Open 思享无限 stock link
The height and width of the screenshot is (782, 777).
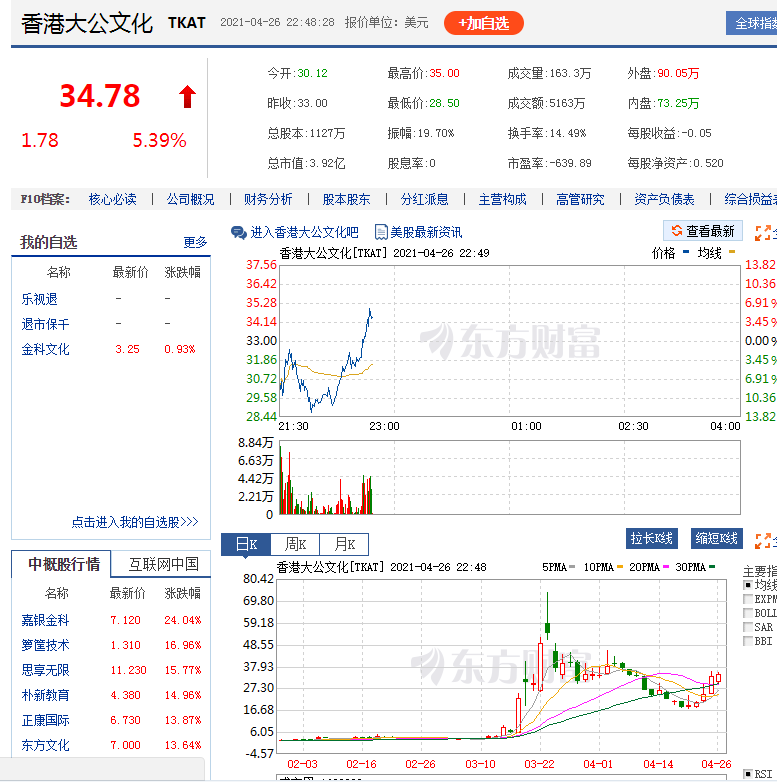[x=45, y=670]
